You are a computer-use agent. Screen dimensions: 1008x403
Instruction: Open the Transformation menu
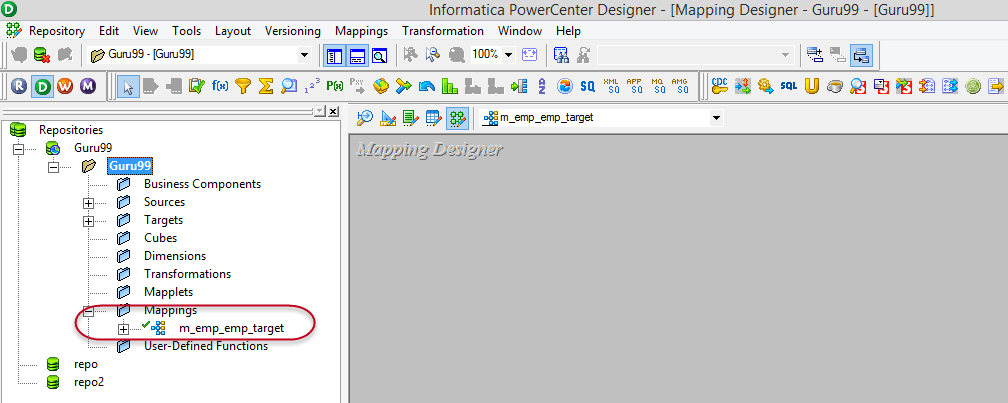(x=442, y=31)
